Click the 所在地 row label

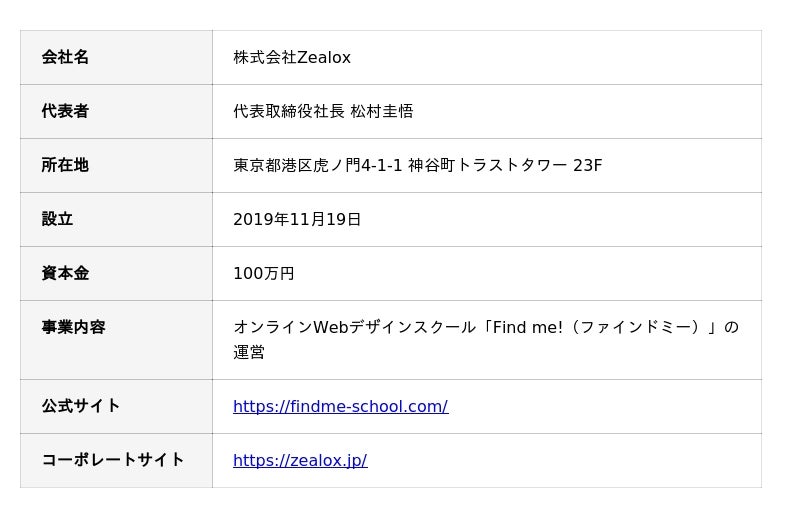(65, 165)
